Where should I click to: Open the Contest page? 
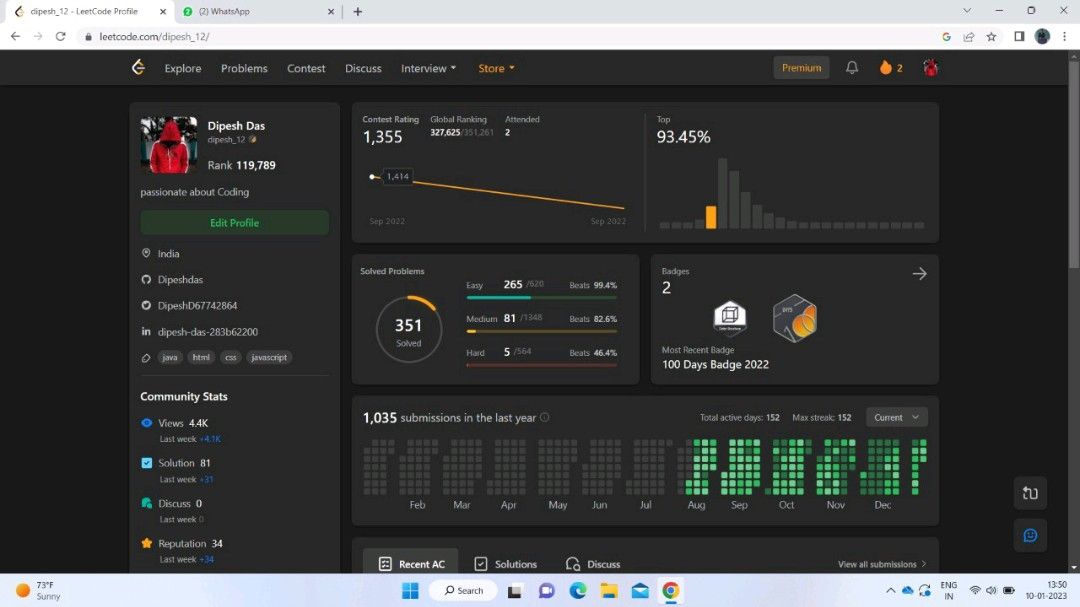(x=307, y=68)
